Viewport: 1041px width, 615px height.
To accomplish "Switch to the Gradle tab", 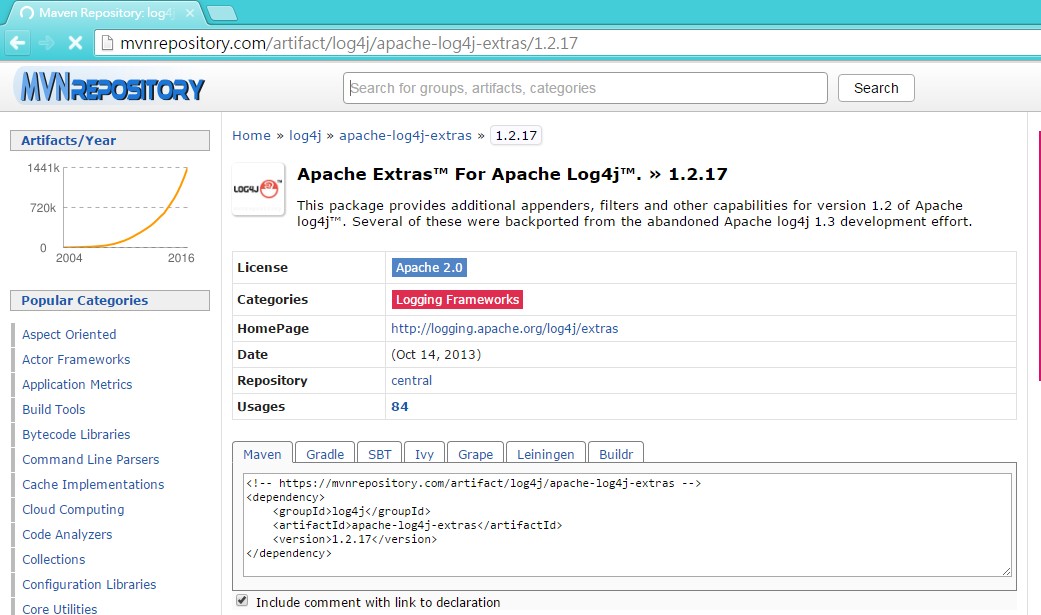I will coord(324,453).
